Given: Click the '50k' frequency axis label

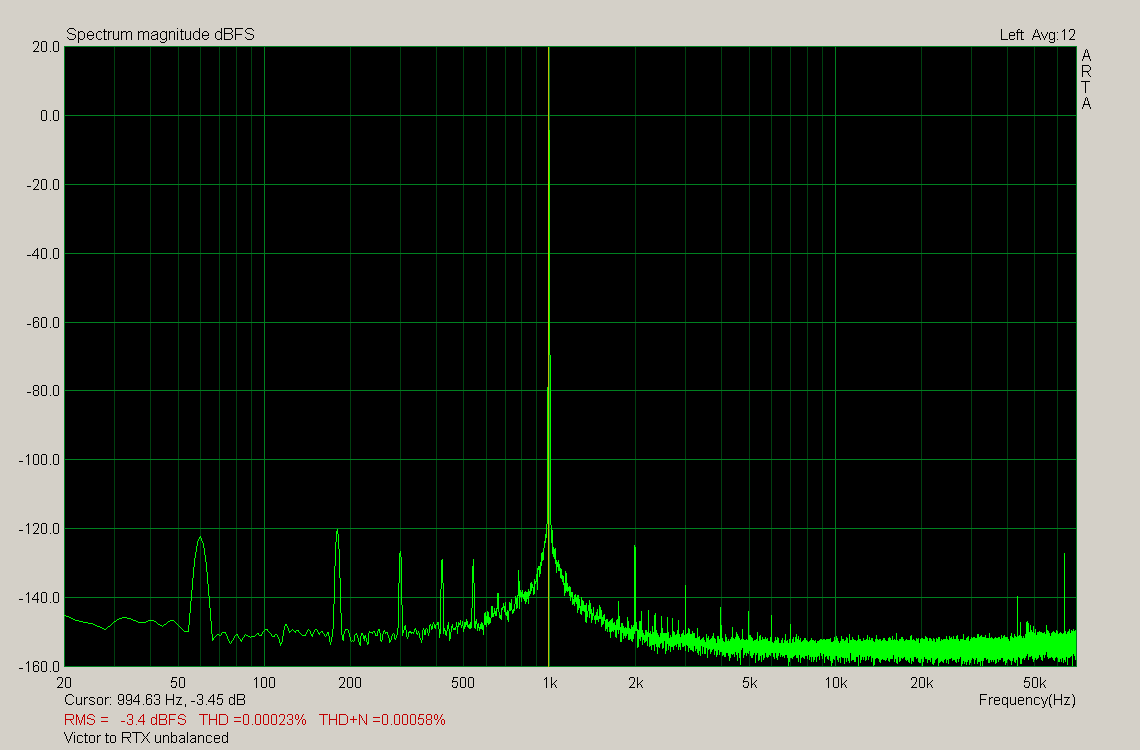Looking at the screenshot, I should coord(1035,683).
